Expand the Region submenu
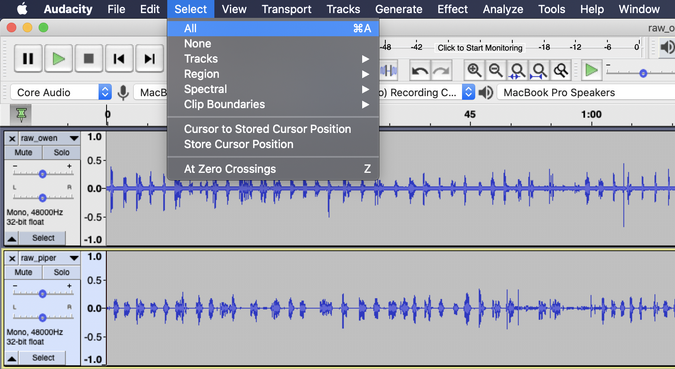Screen dimensions: 675x369 (x=273, y=74)
